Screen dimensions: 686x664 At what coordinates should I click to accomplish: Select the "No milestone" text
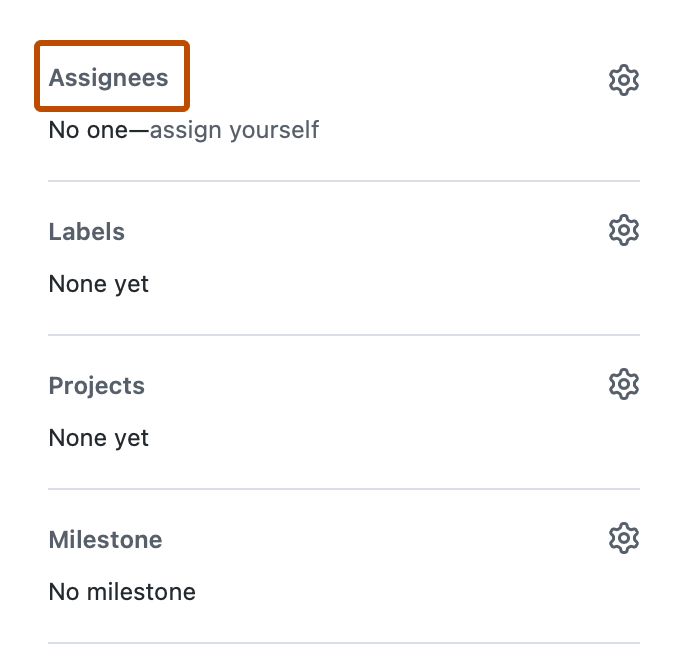(122, 592)
